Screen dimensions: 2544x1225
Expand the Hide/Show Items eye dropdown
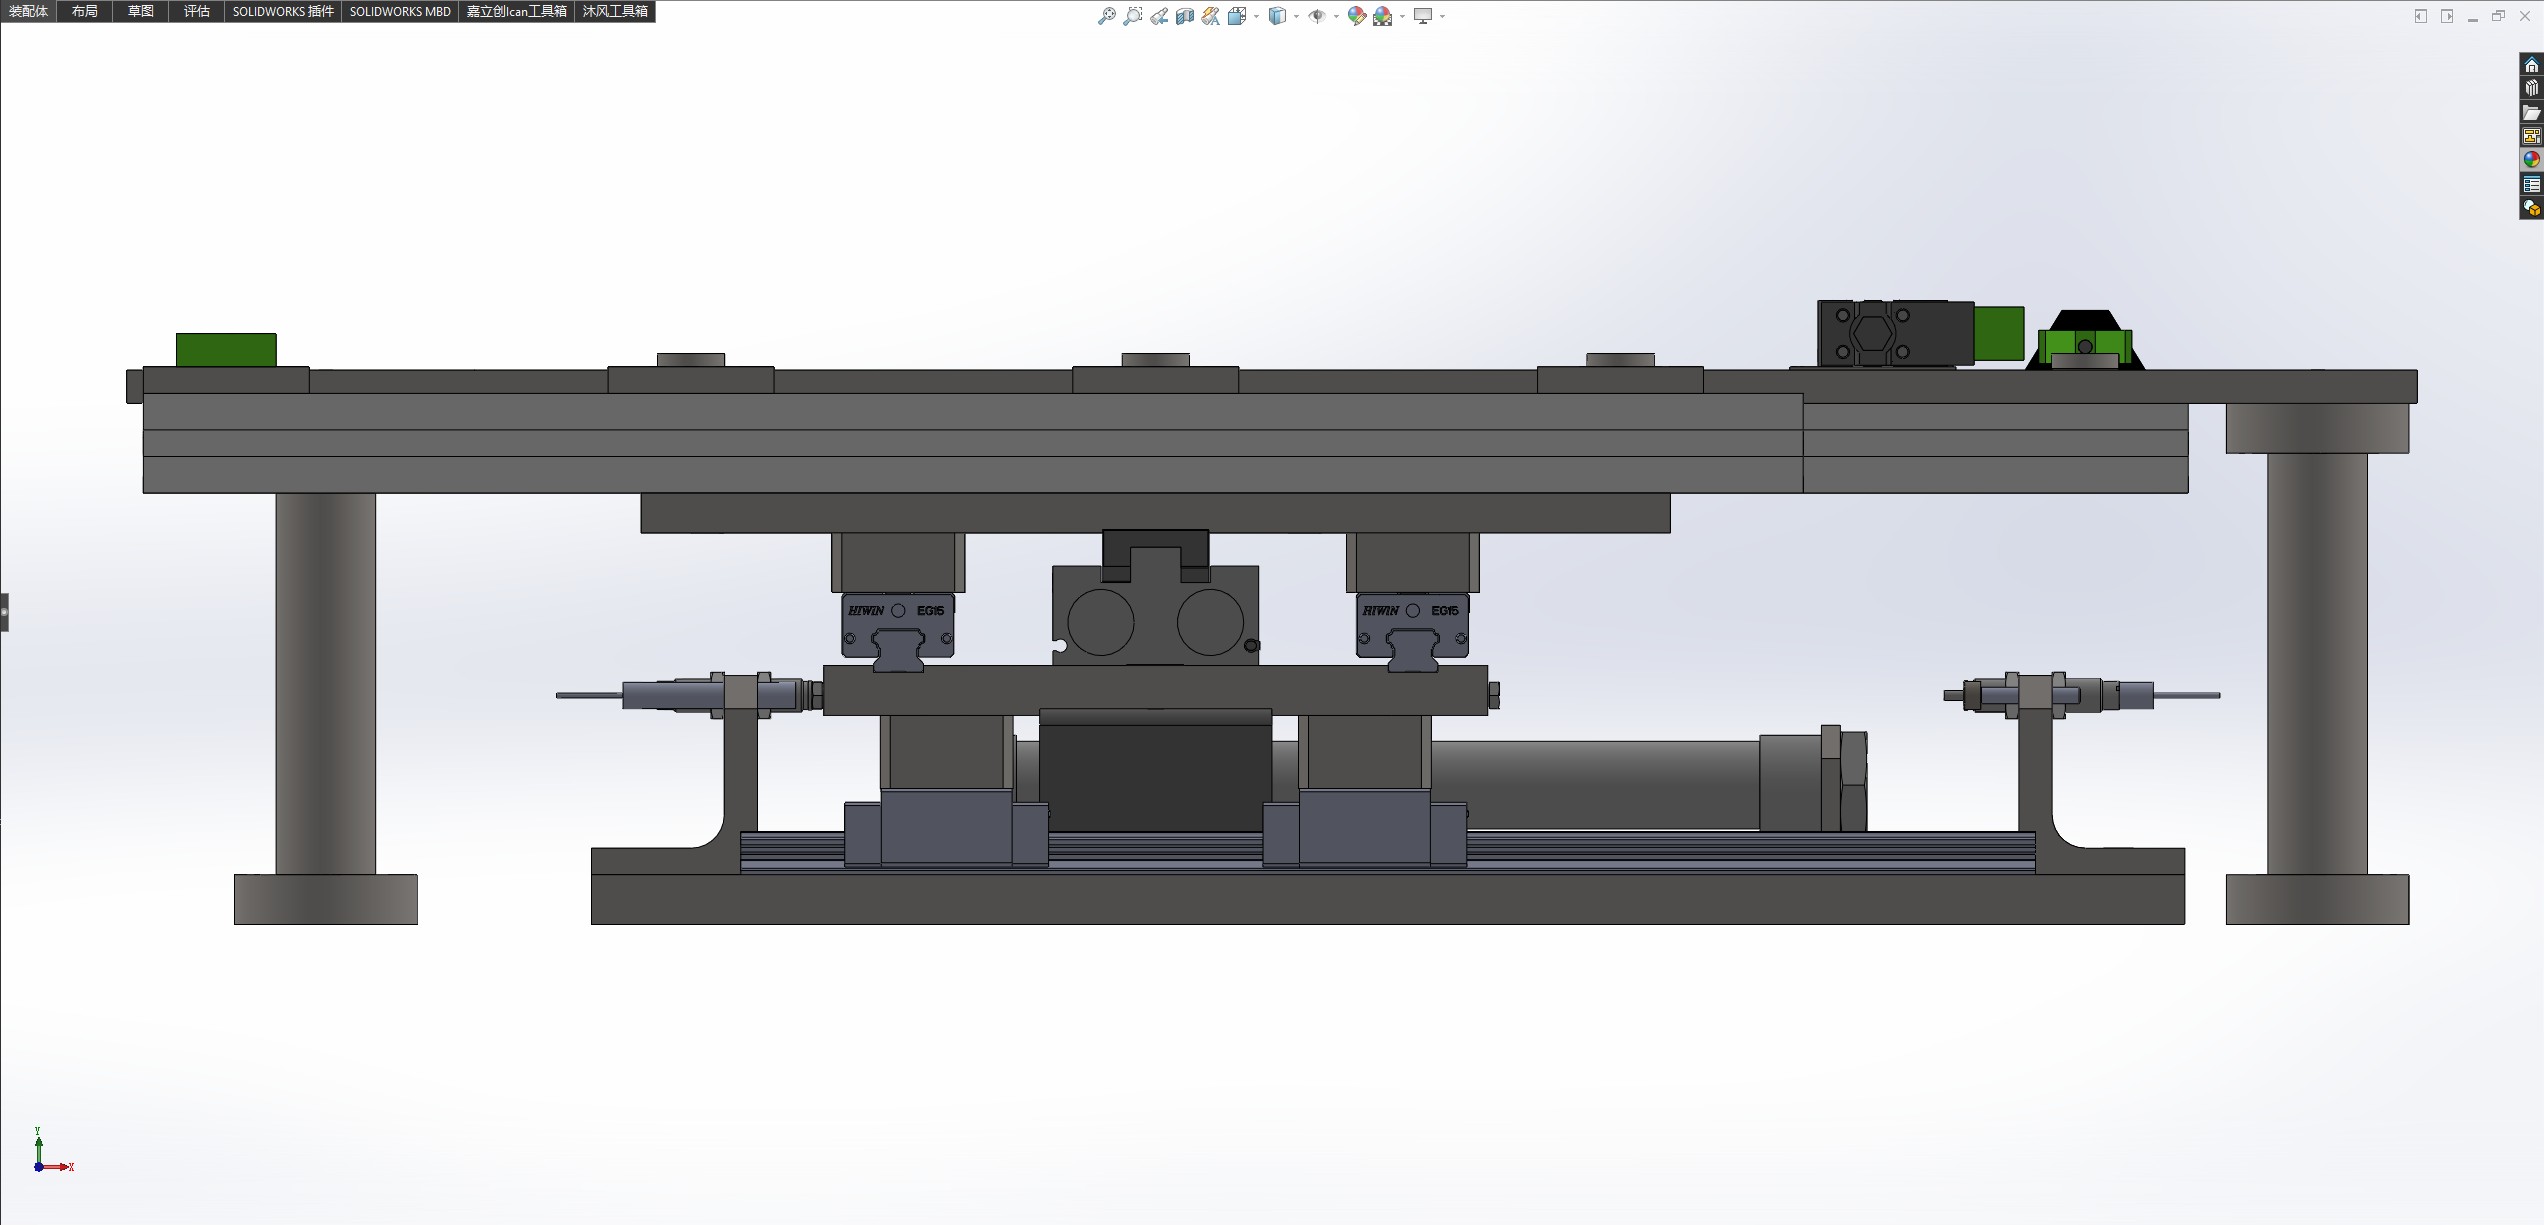[x=1336, y=16]
